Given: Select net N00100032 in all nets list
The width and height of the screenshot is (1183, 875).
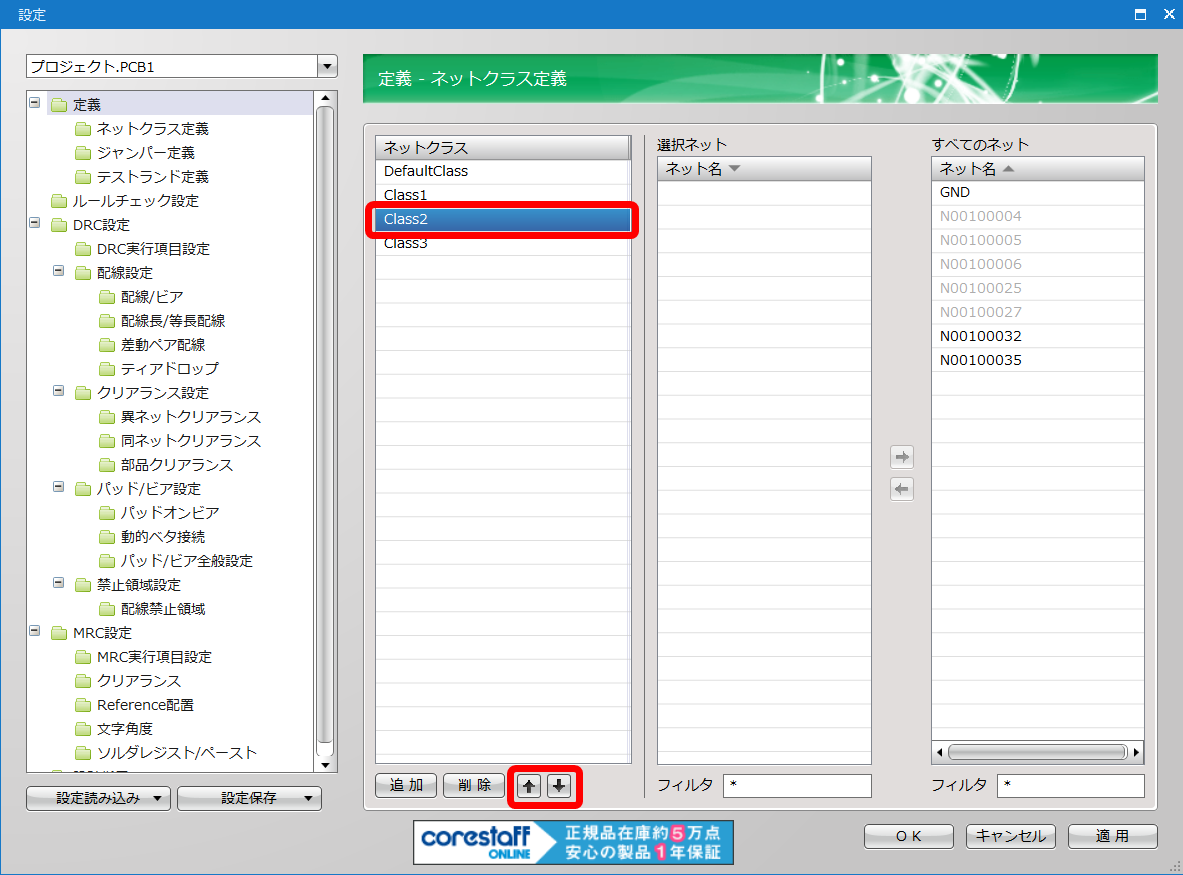Looking at the screenshot, I should [x=981, y=336].
